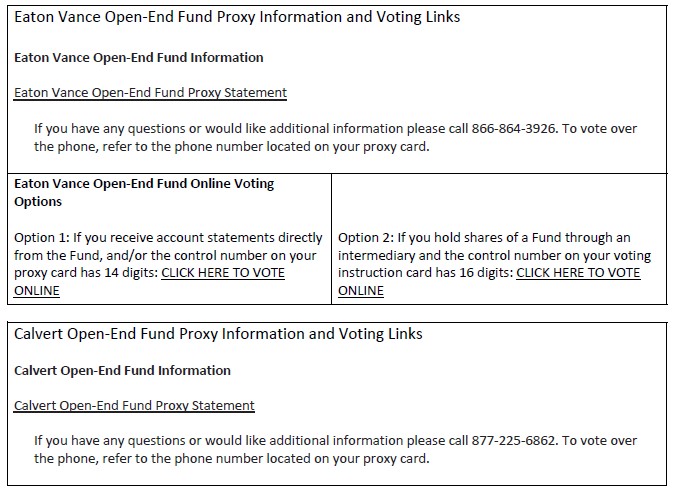Open the Eaton Vance Open-End Fund Proxy Statement link
The height and width of the screenshot is (491, 676).
coord(150,93)
